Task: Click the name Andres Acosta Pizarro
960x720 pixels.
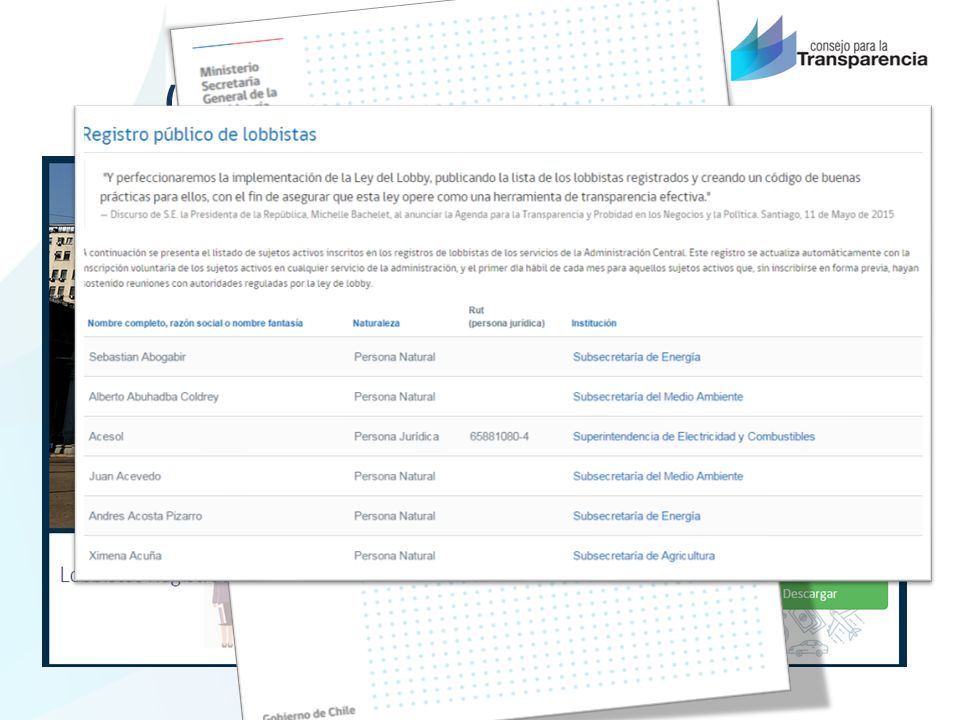Action: coord(145,516)
